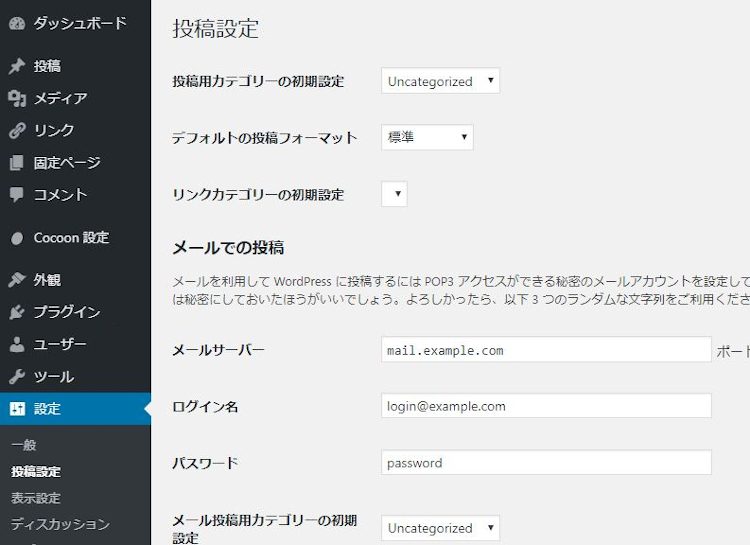
Task: Open the empty リンクカテゴリーの初期設定 dropdown
Action: click(394, 194)
